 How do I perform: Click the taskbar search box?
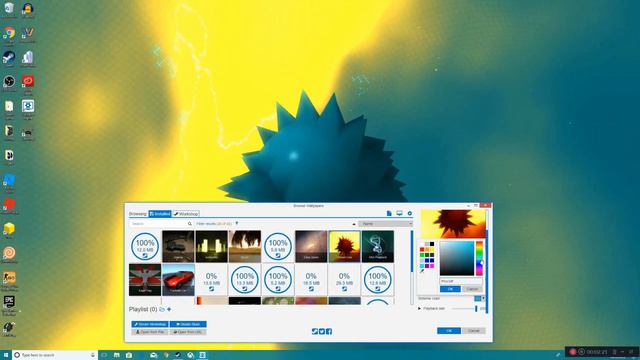(54, 355)
